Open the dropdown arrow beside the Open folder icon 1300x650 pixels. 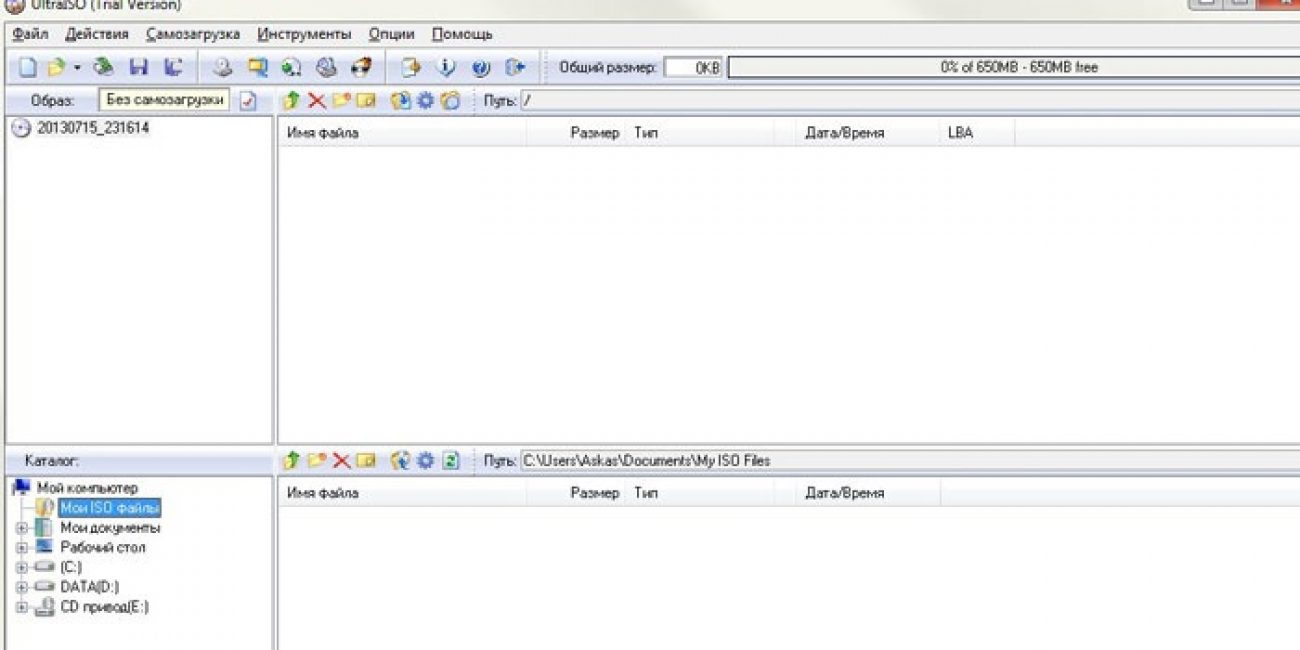click(x=77, y=68)
